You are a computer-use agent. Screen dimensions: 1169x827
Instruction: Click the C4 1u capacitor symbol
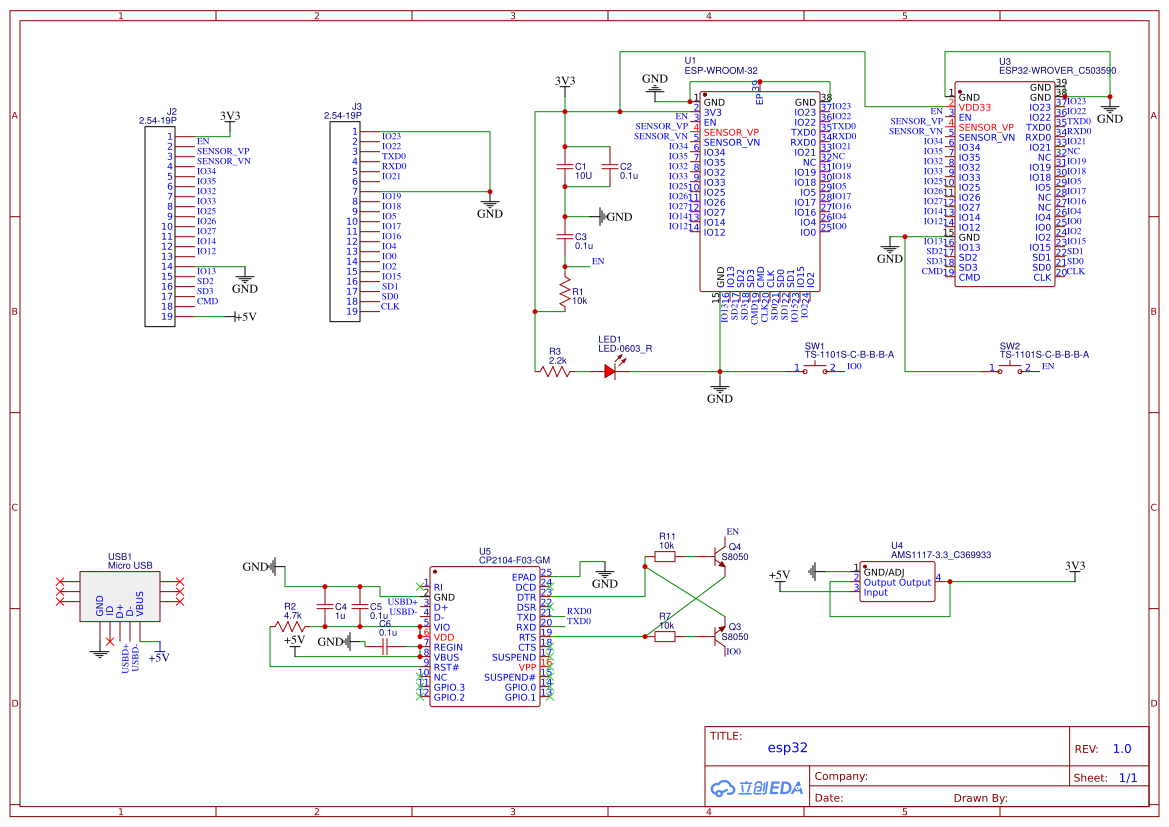click(x=324, y=606)
